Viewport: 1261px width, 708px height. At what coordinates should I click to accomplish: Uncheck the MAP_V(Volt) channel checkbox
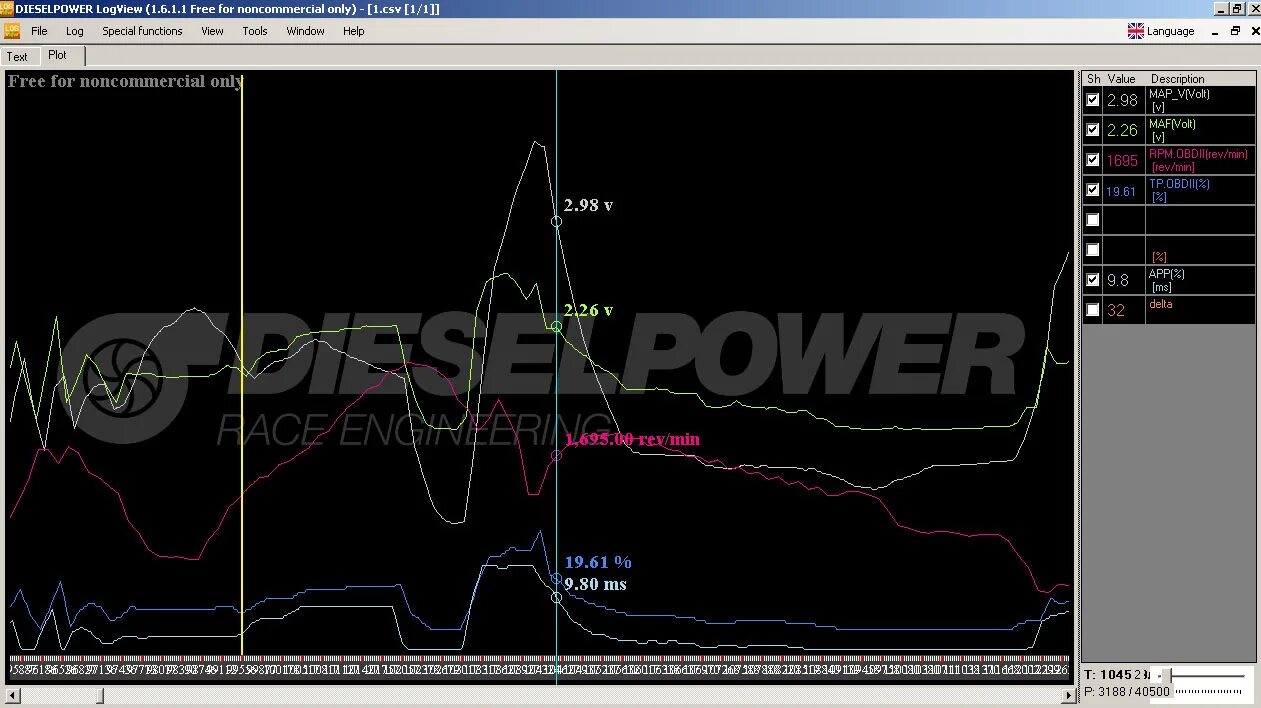pos(1093,100)
